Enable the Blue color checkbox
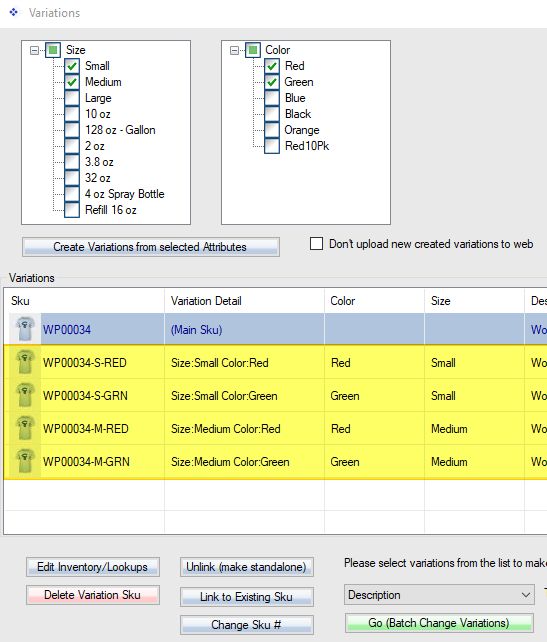Viewport: 547px width, 642px height. coord(272,98)
